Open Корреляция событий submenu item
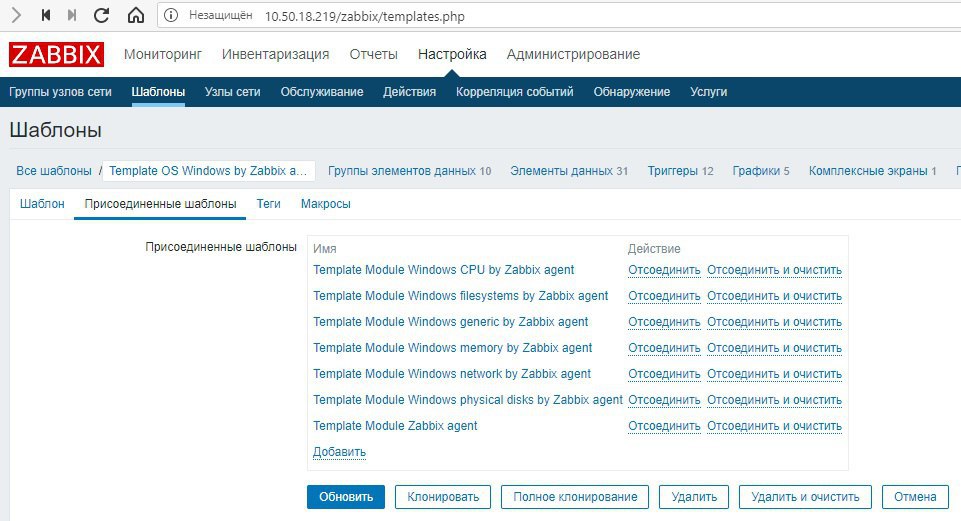961x521 pixels. pos(515,92)
